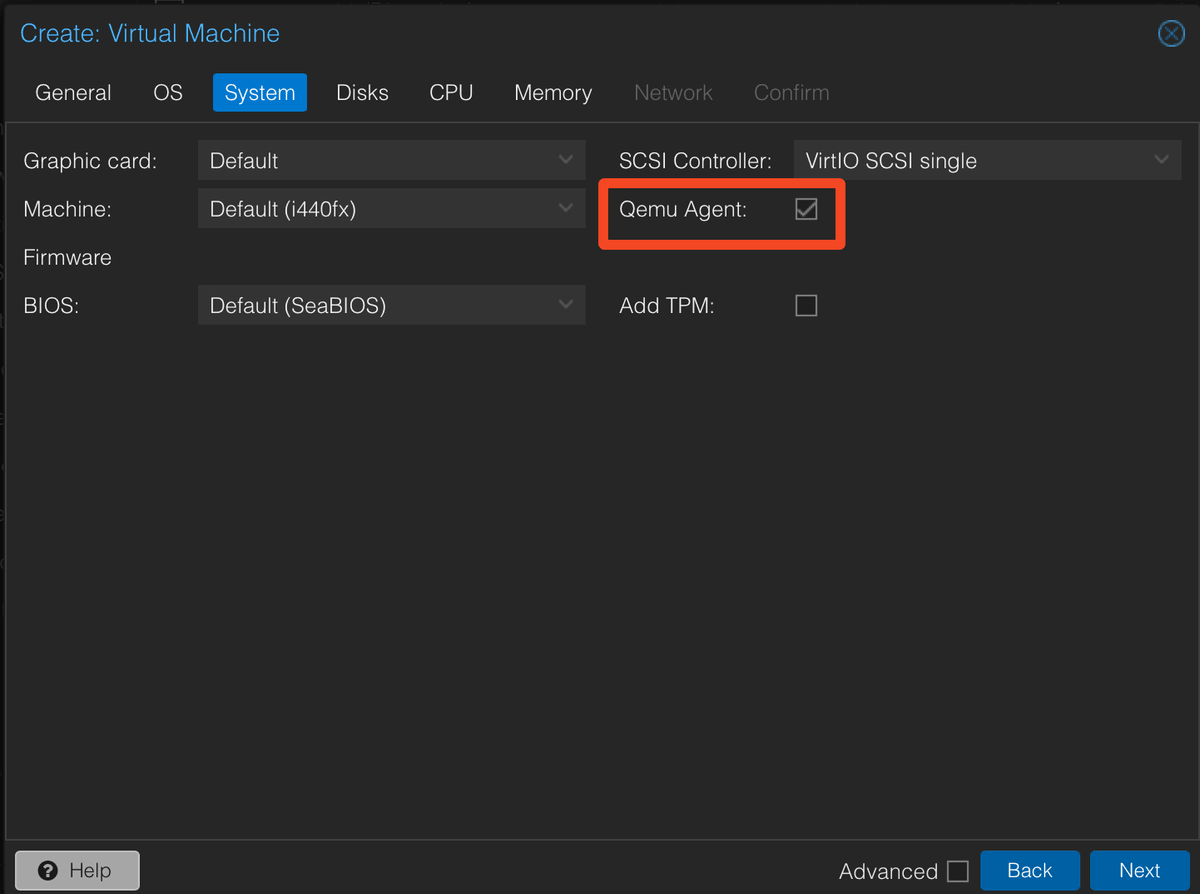The width and height of the screenshot is (1200, 894).
Task: Toggle the Qemu Agent checkbox
Action: tap(806, 209)
